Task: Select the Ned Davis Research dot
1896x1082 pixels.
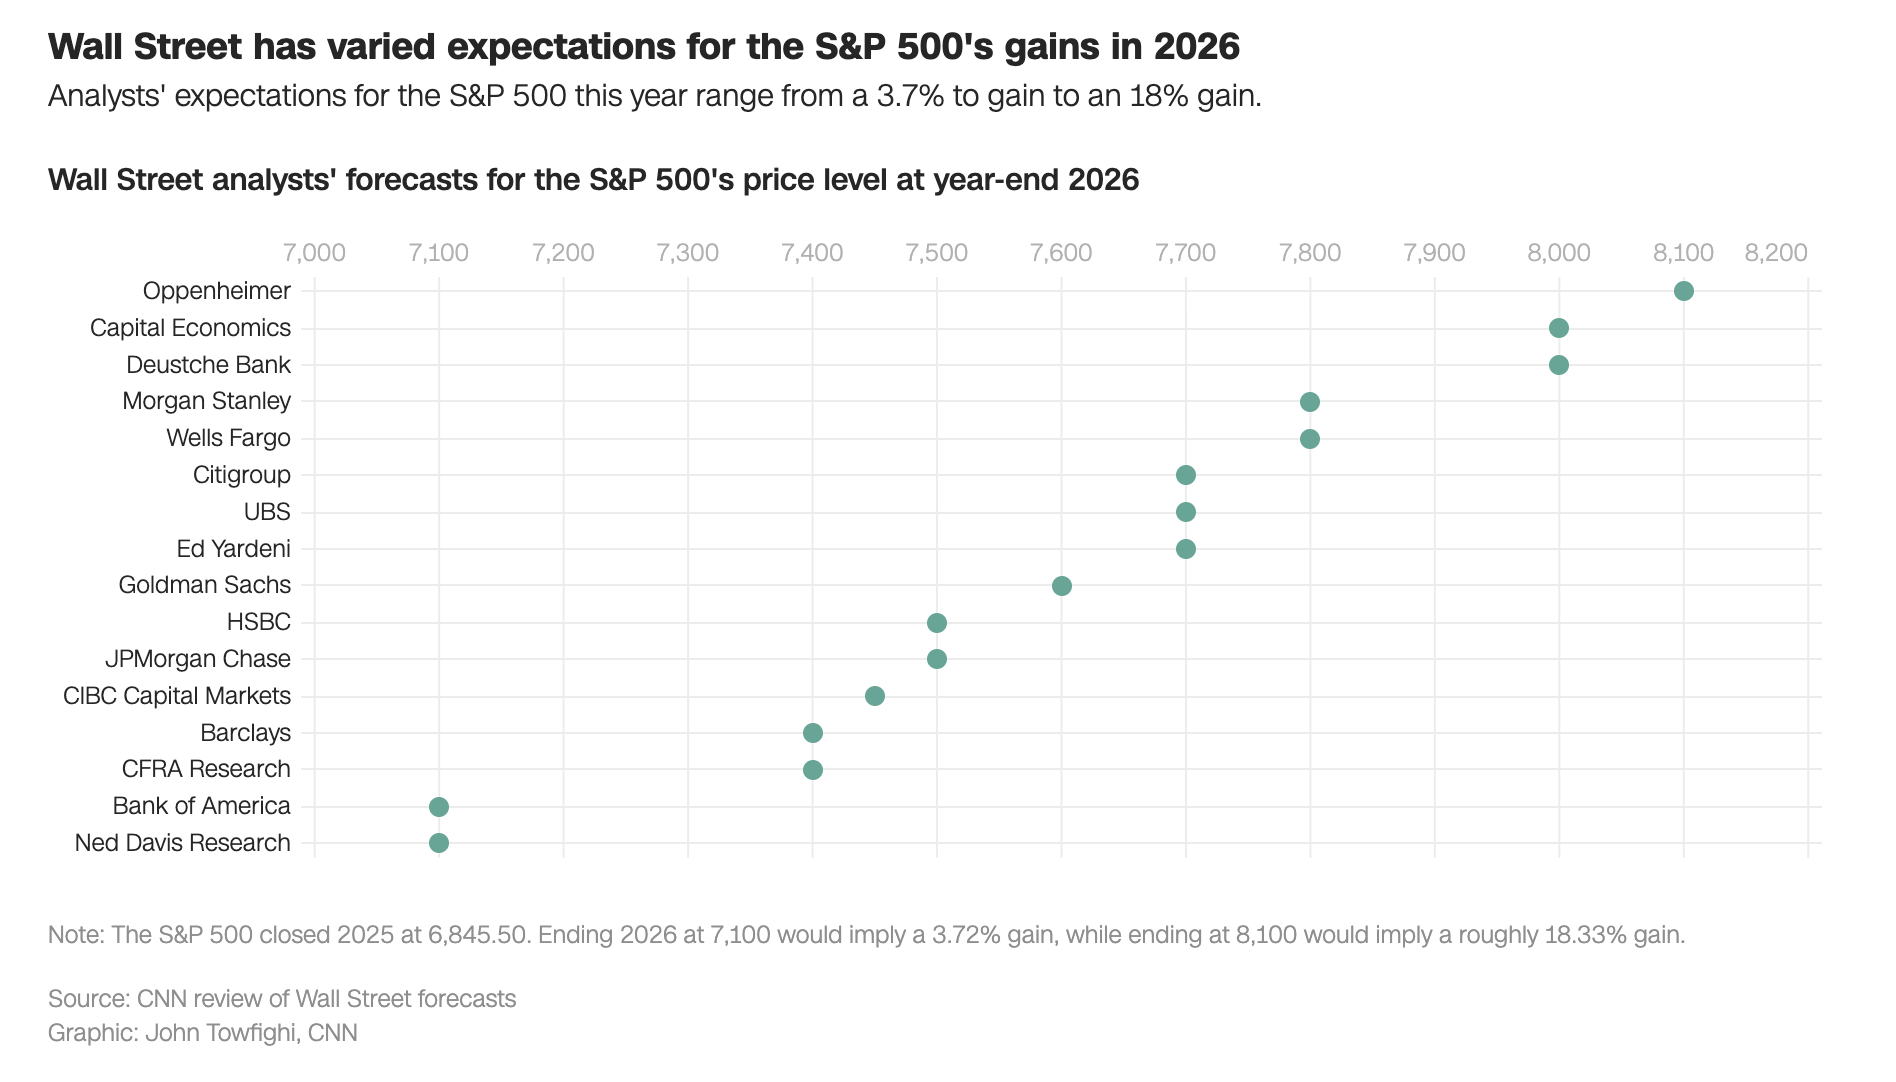Action: [438, 843]
